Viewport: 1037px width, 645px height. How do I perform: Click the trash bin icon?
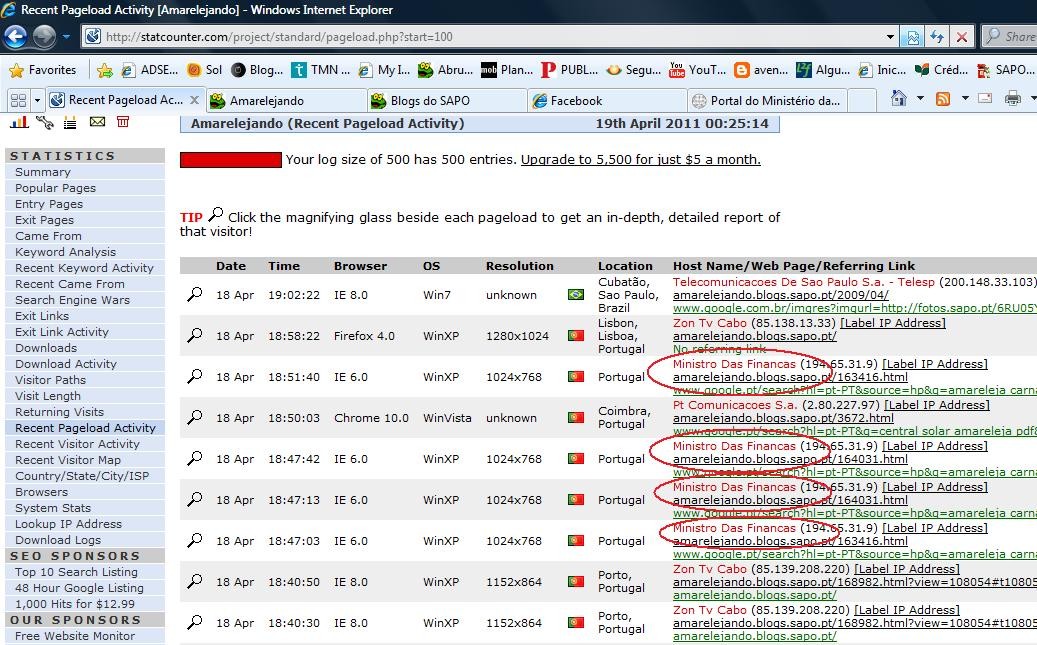123,122
